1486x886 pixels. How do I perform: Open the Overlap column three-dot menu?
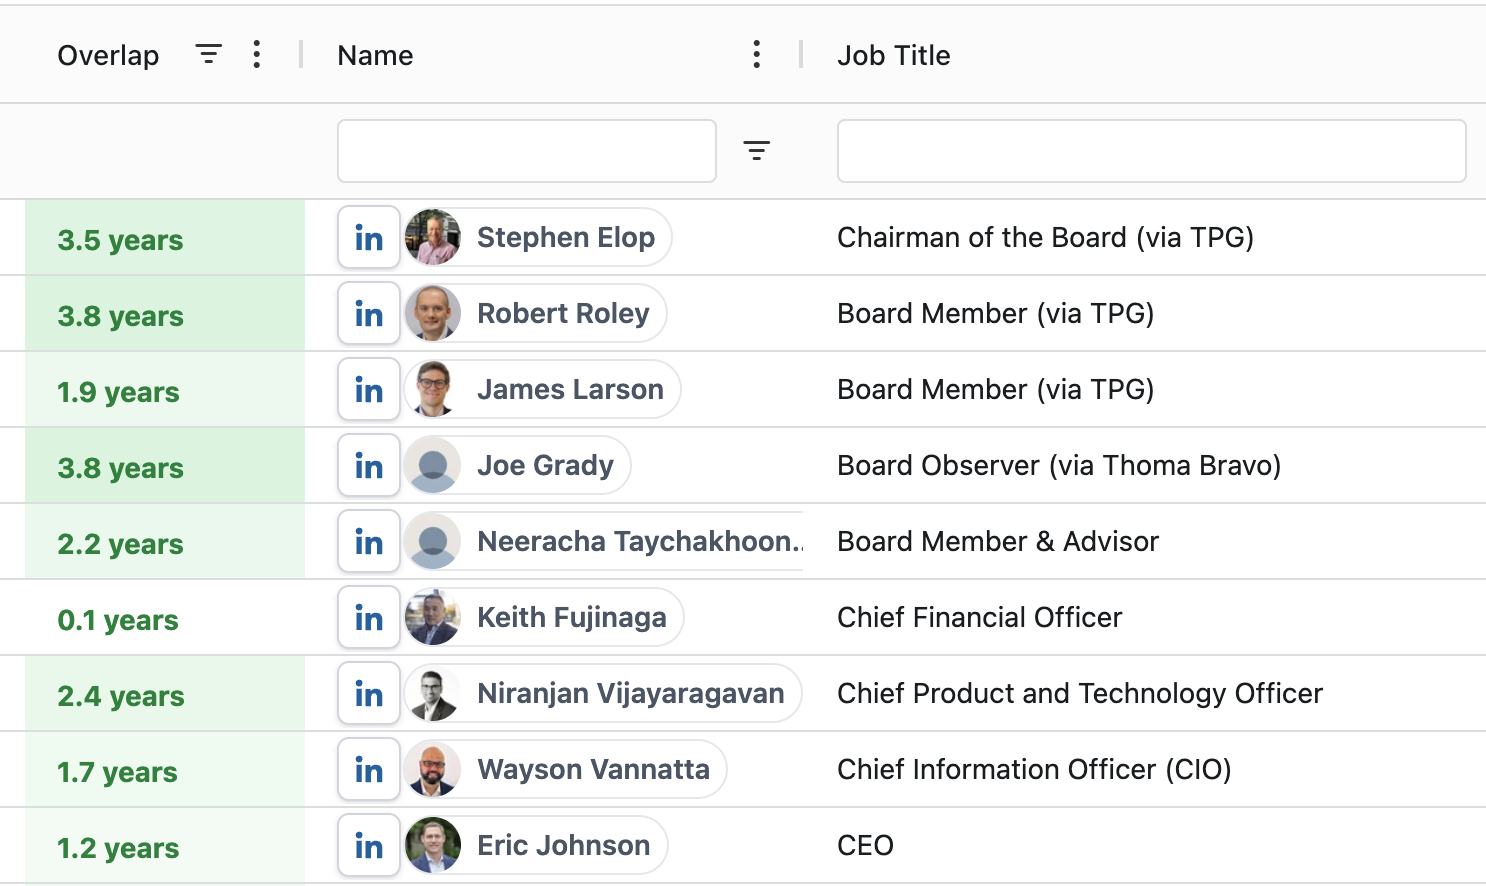[257, 54]
